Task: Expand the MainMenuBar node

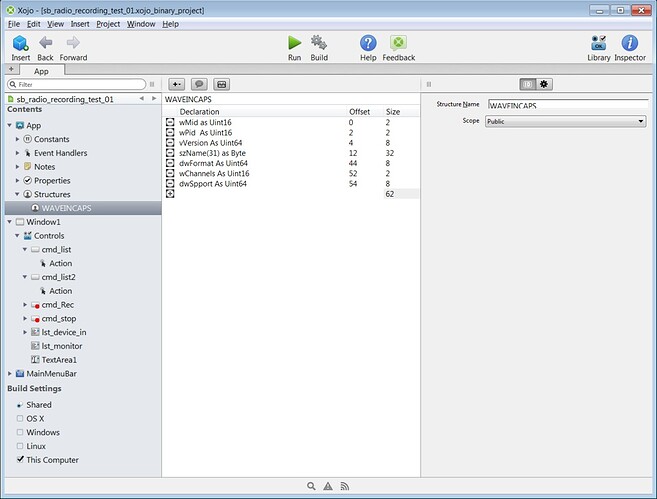Action: click(9, 373)
